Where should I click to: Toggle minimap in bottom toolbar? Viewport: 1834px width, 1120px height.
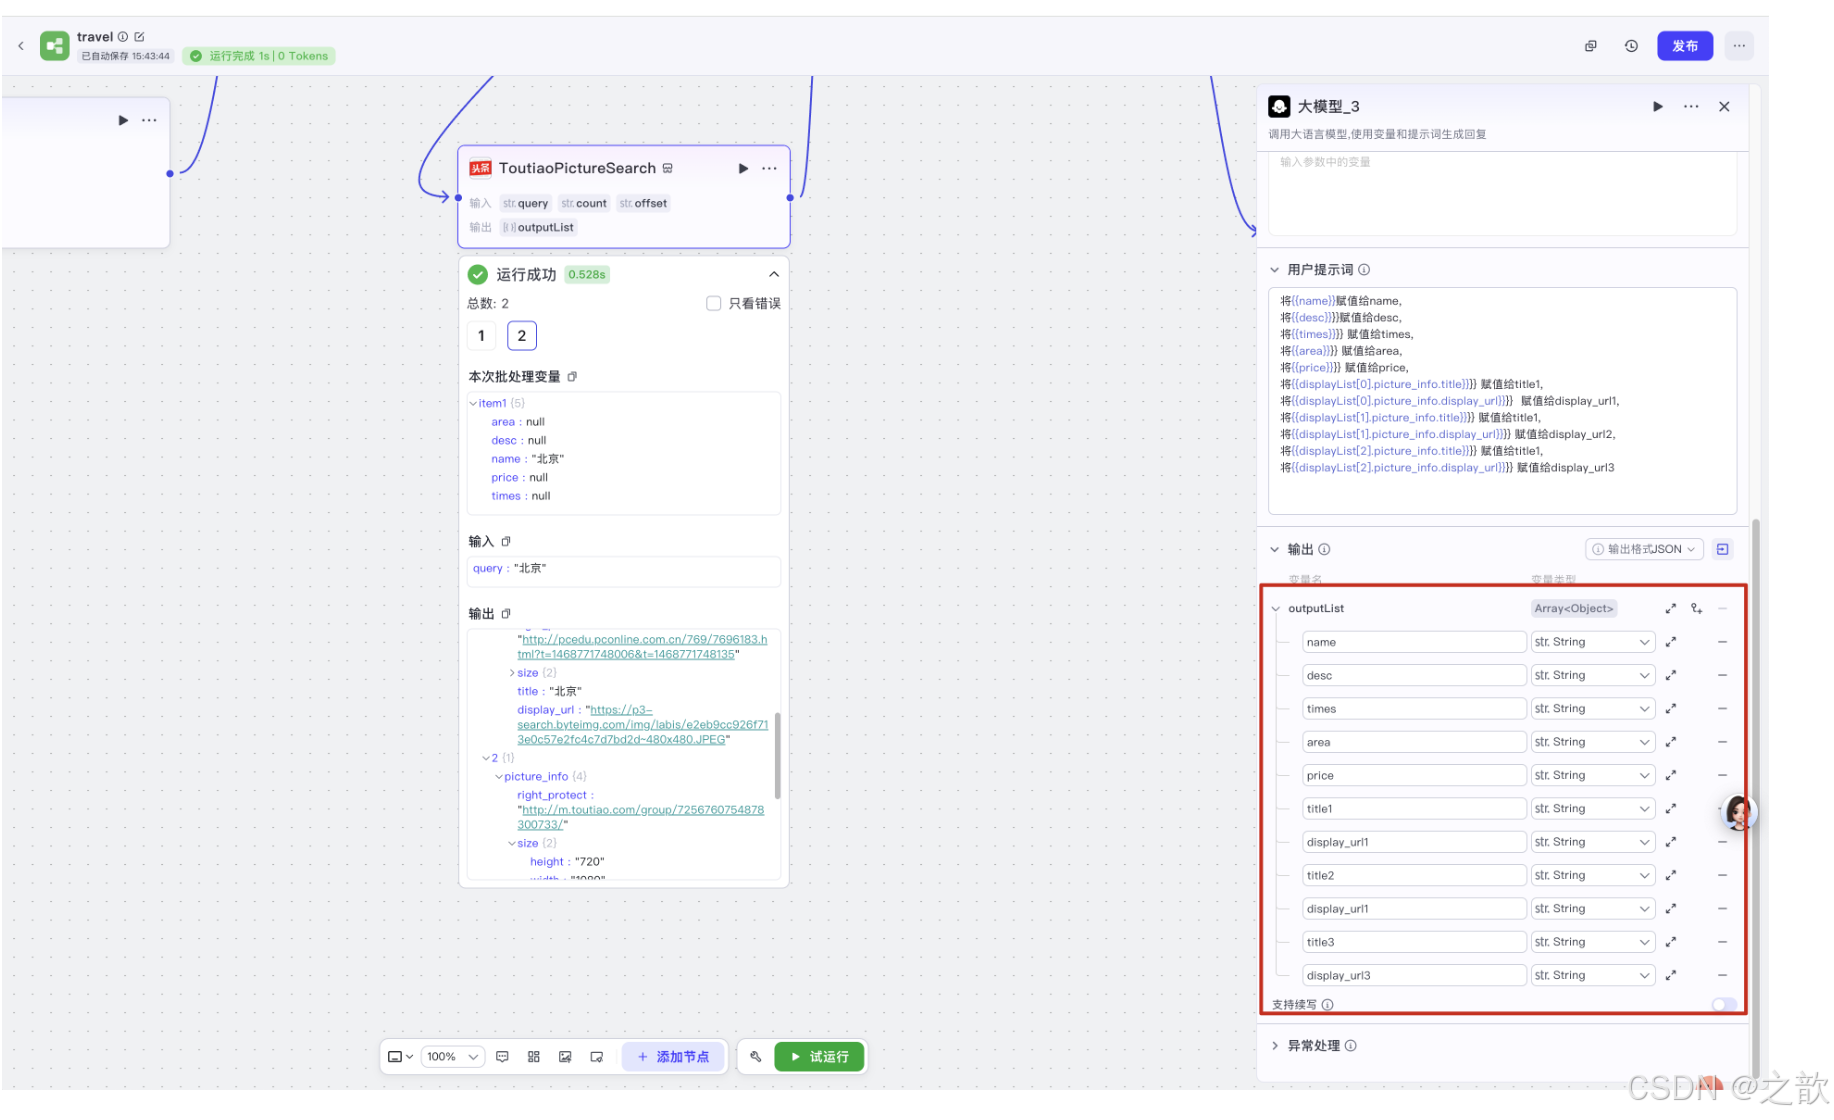click(x=597, y=1057)
